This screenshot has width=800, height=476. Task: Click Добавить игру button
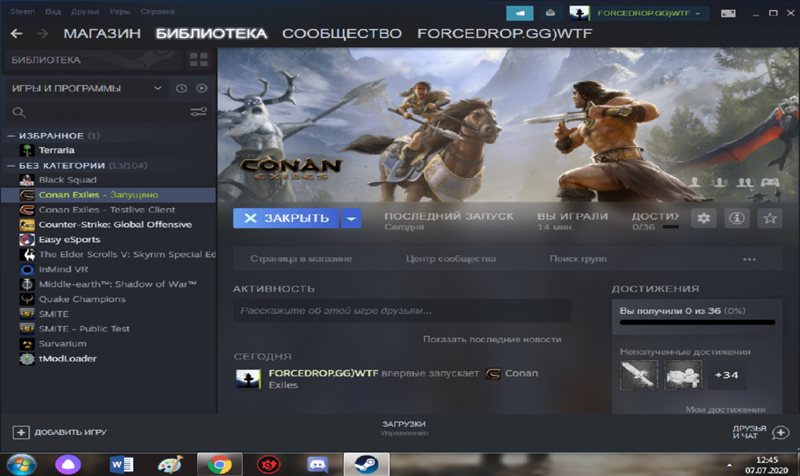[60, 433]
